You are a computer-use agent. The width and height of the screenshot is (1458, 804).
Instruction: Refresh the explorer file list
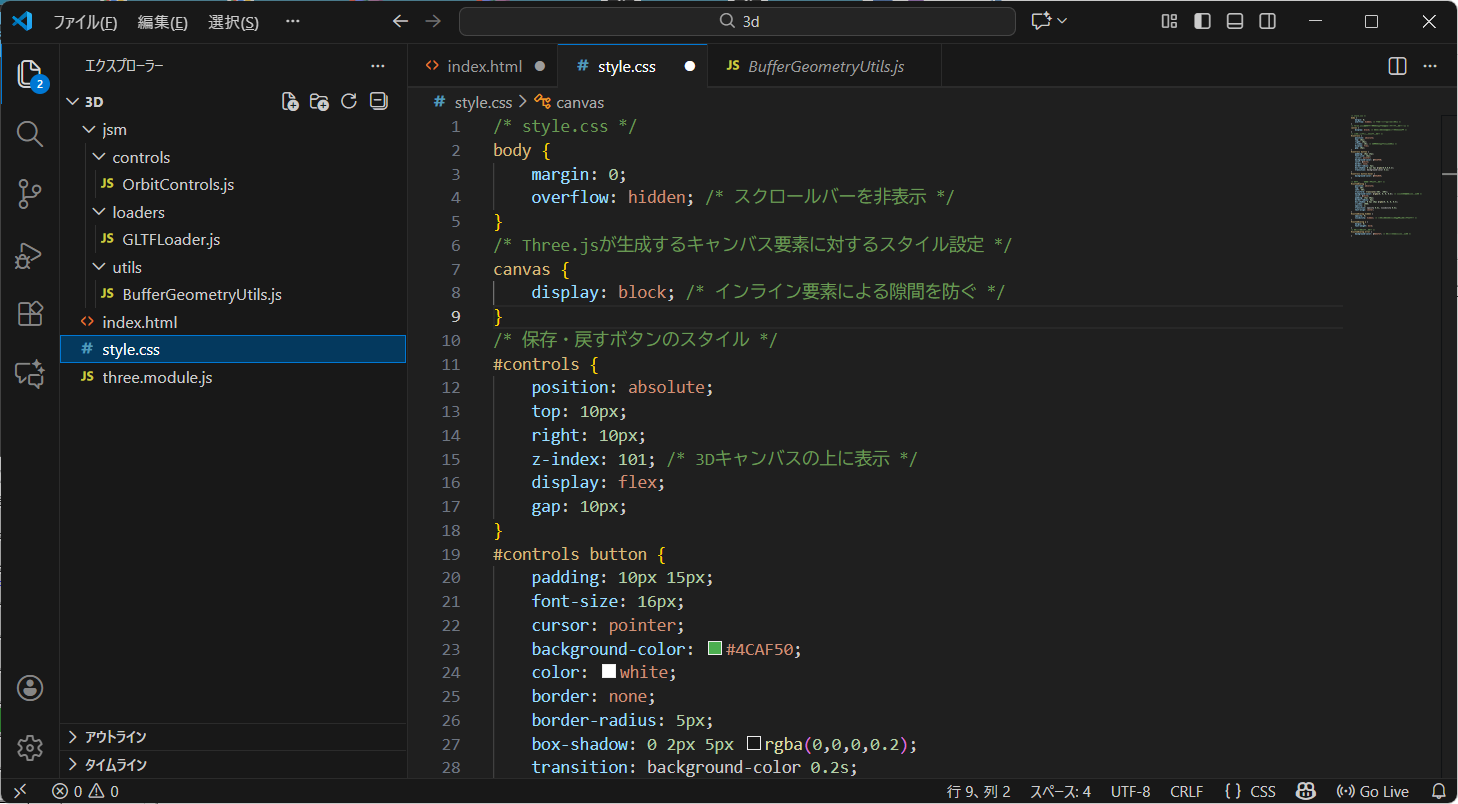[x=348, y=100]
